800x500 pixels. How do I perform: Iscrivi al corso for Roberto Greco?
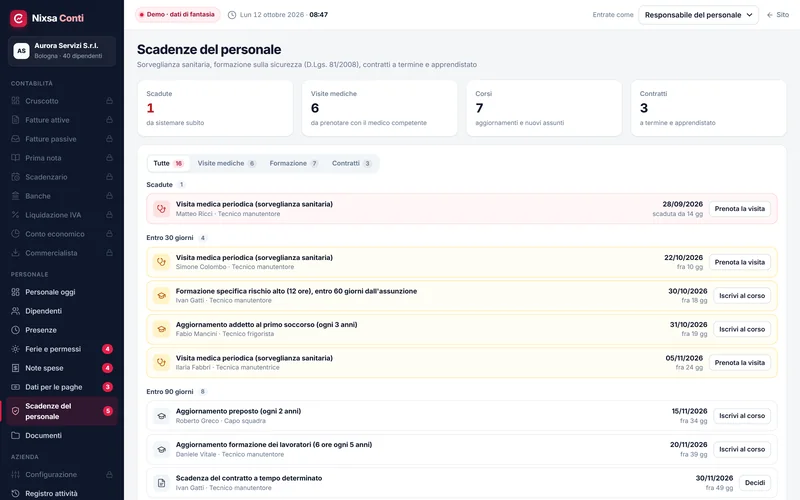(742, 416)
